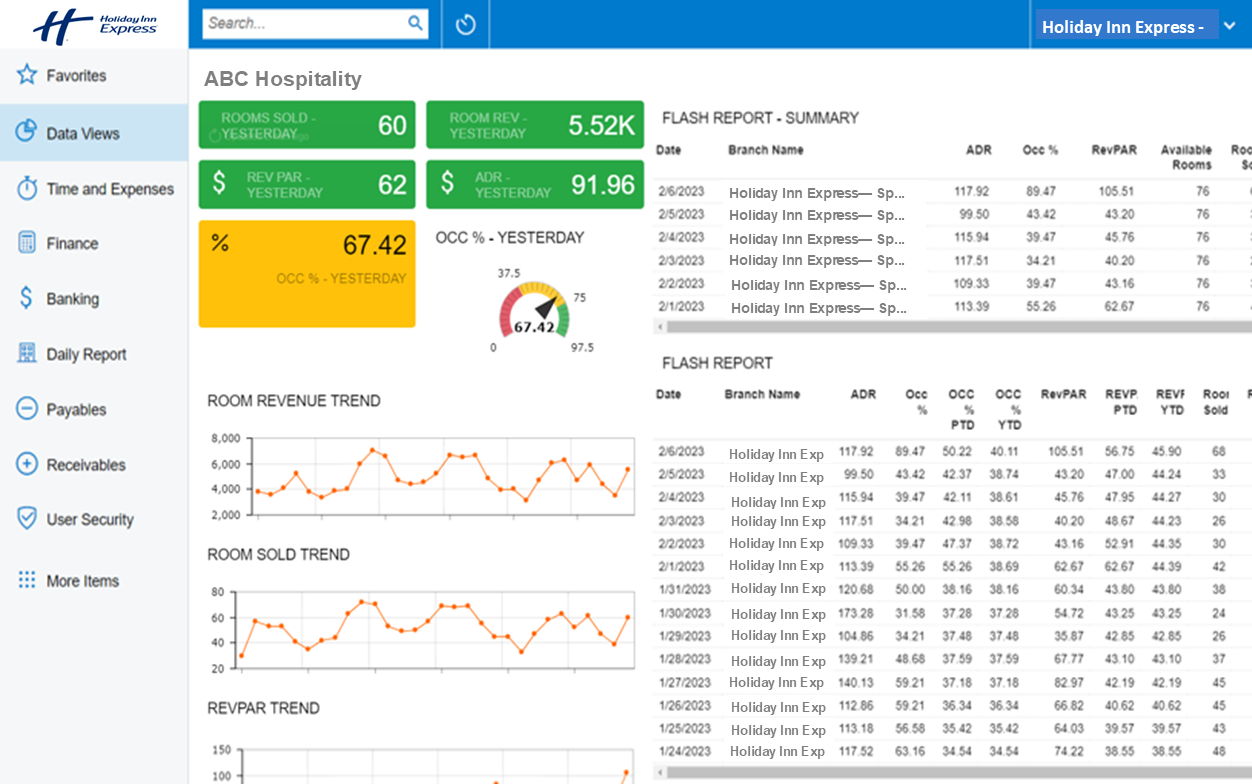This screenshot has height=784, width=1252.
Task: Click the Favorites star icon
Action: pyautogui.click(x=27, y=75)
